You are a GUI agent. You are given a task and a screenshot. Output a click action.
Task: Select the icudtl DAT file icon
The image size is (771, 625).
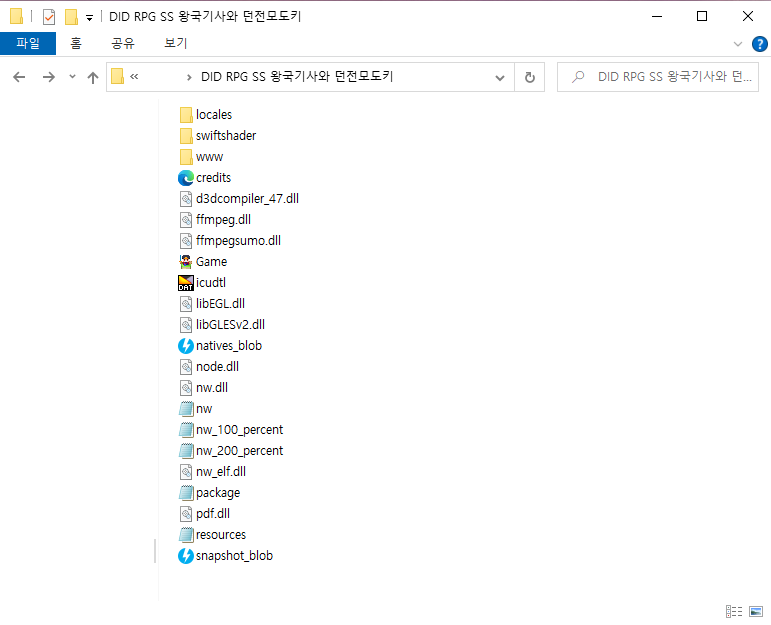pyautogui.click(x=185, y=283)
